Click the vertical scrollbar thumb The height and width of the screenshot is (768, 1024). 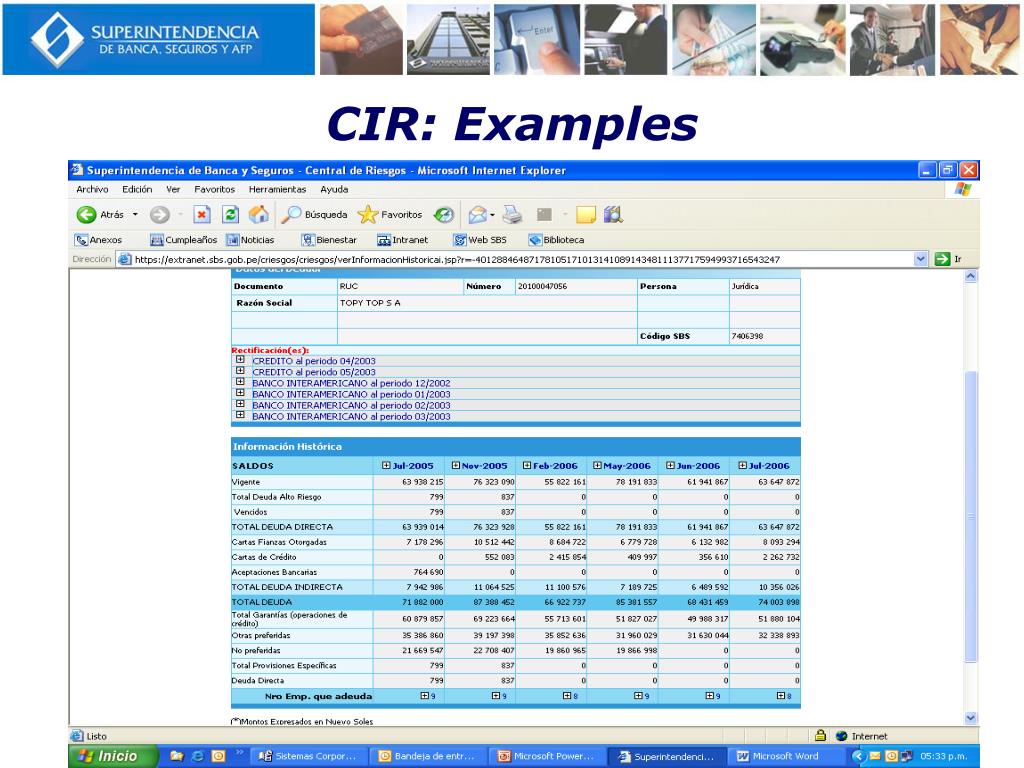[x=970, y=516]
